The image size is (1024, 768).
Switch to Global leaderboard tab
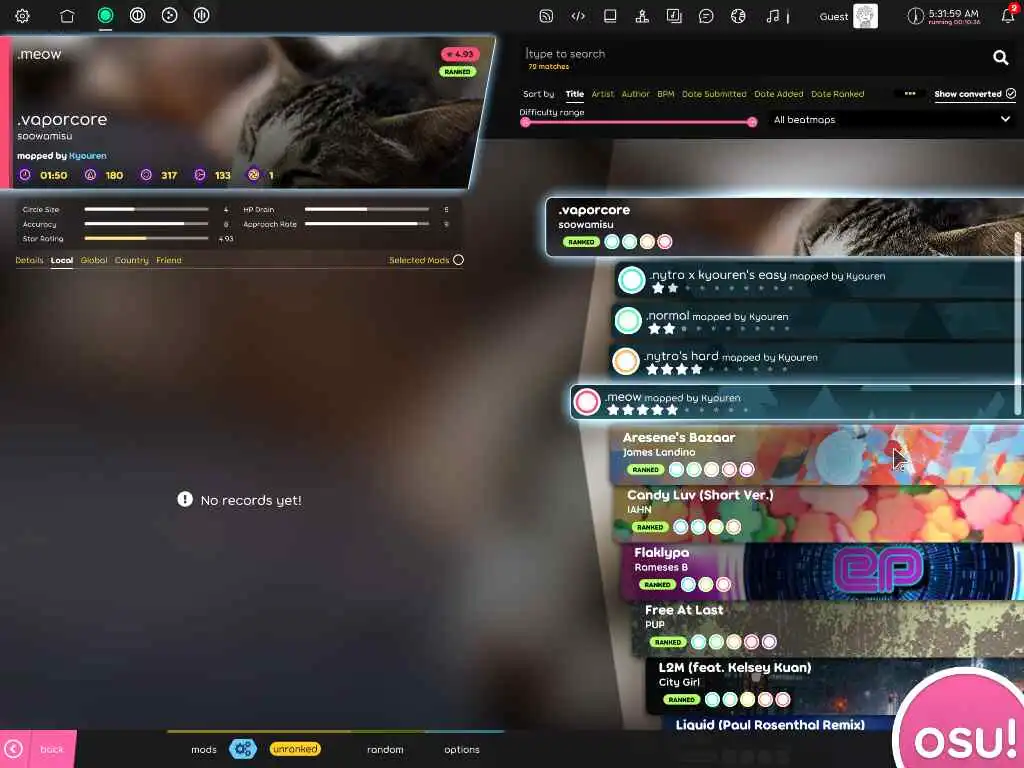pyautogui.click(x=94, y=260)
